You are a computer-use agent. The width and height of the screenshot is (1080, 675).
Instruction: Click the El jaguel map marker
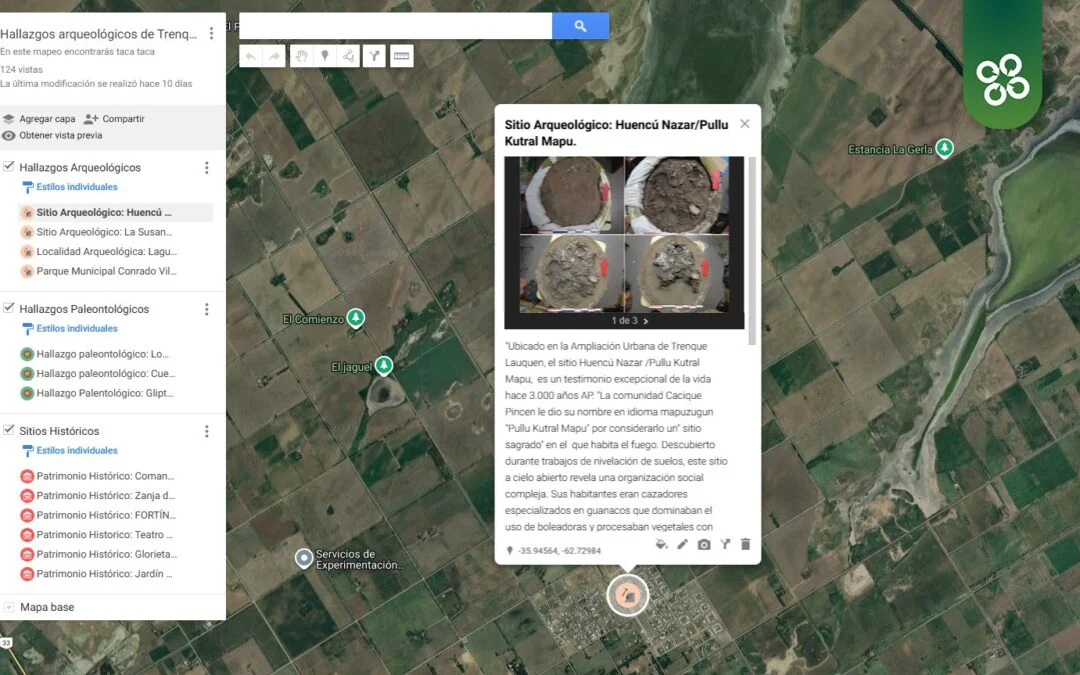pyautogui.click(x=384, y=366)
